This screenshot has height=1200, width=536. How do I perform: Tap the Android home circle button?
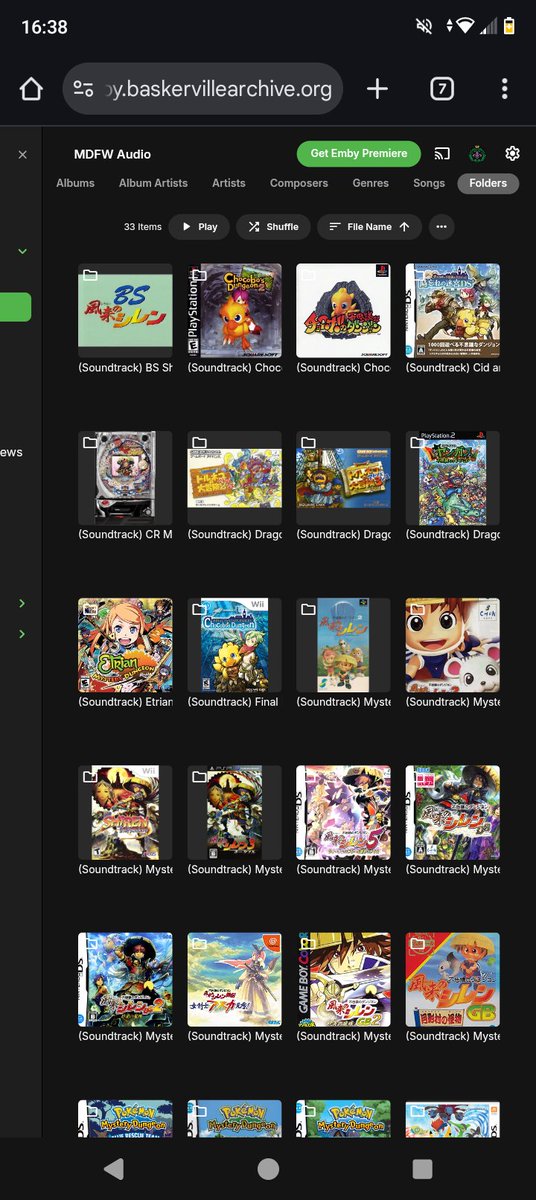point(268,1169)
